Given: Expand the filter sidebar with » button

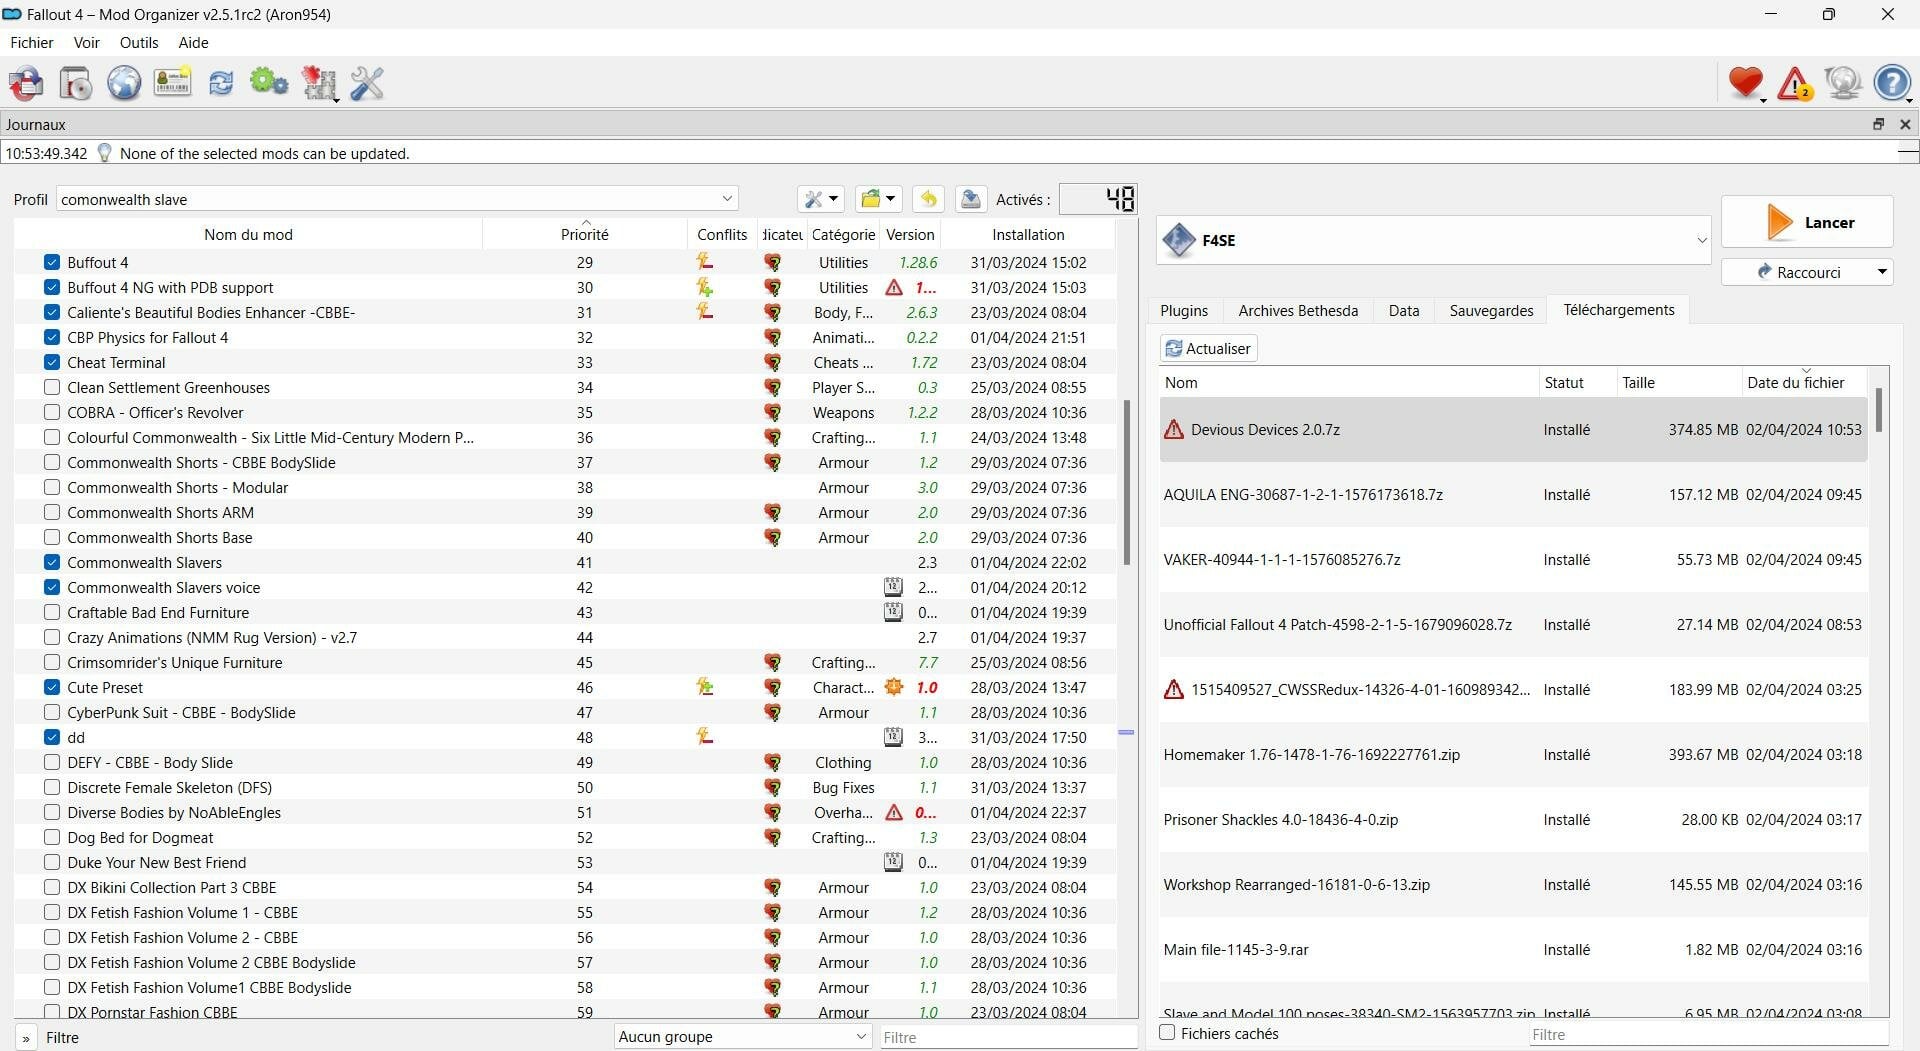Looking at the screenshot, I should [26, 1038].
